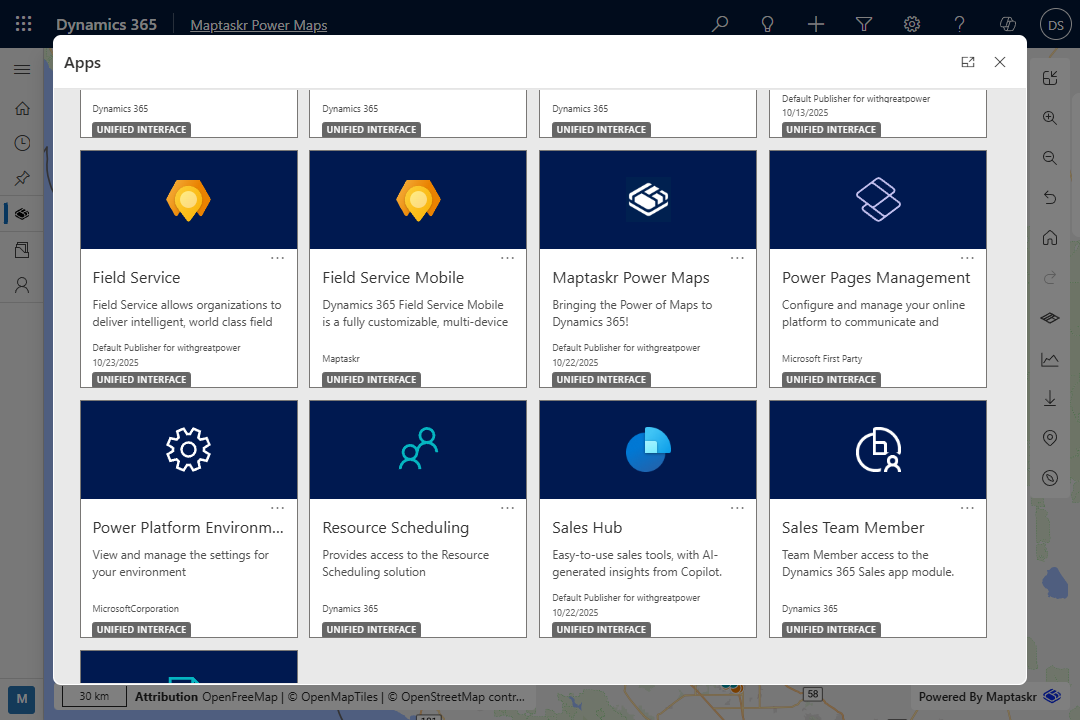Toggle the hamburger site map menu
Screen dimensions: 1080x720
[x=22, y=70]
